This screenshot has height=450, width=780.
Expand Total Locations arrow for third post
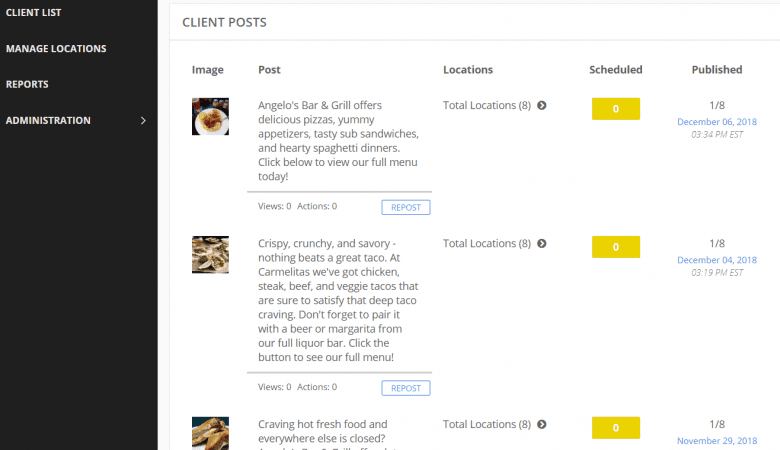542,424
